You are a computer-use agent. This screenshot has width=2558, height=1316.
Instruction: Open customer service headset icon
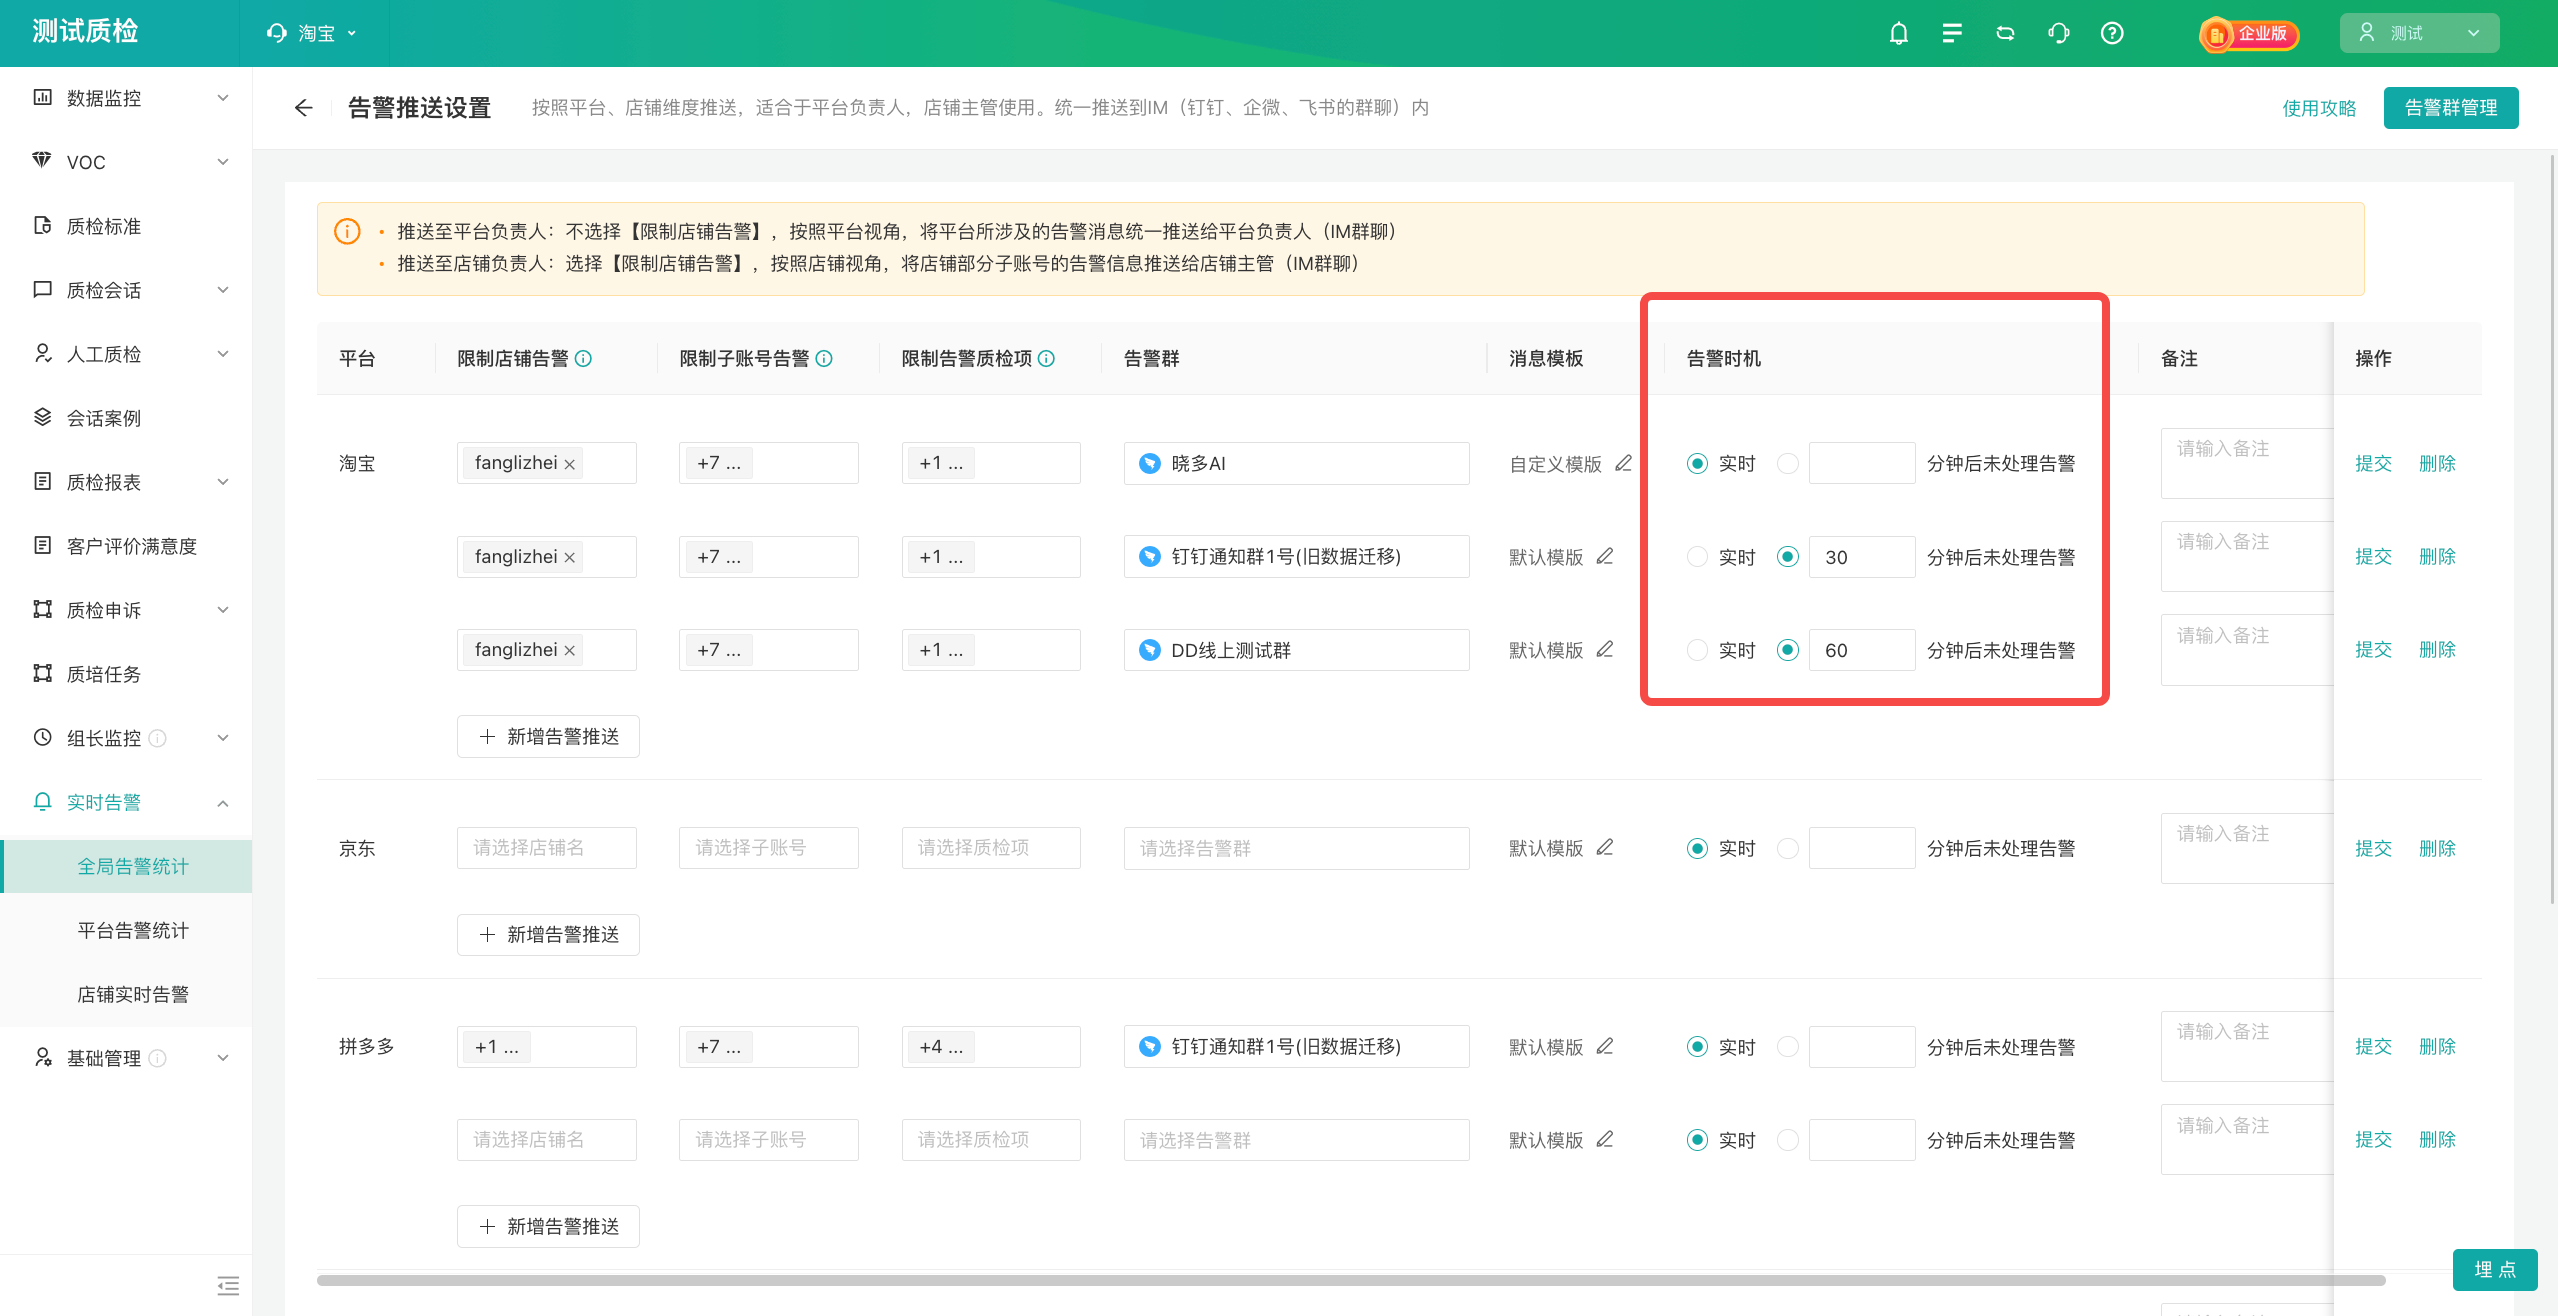point(2058,33)
